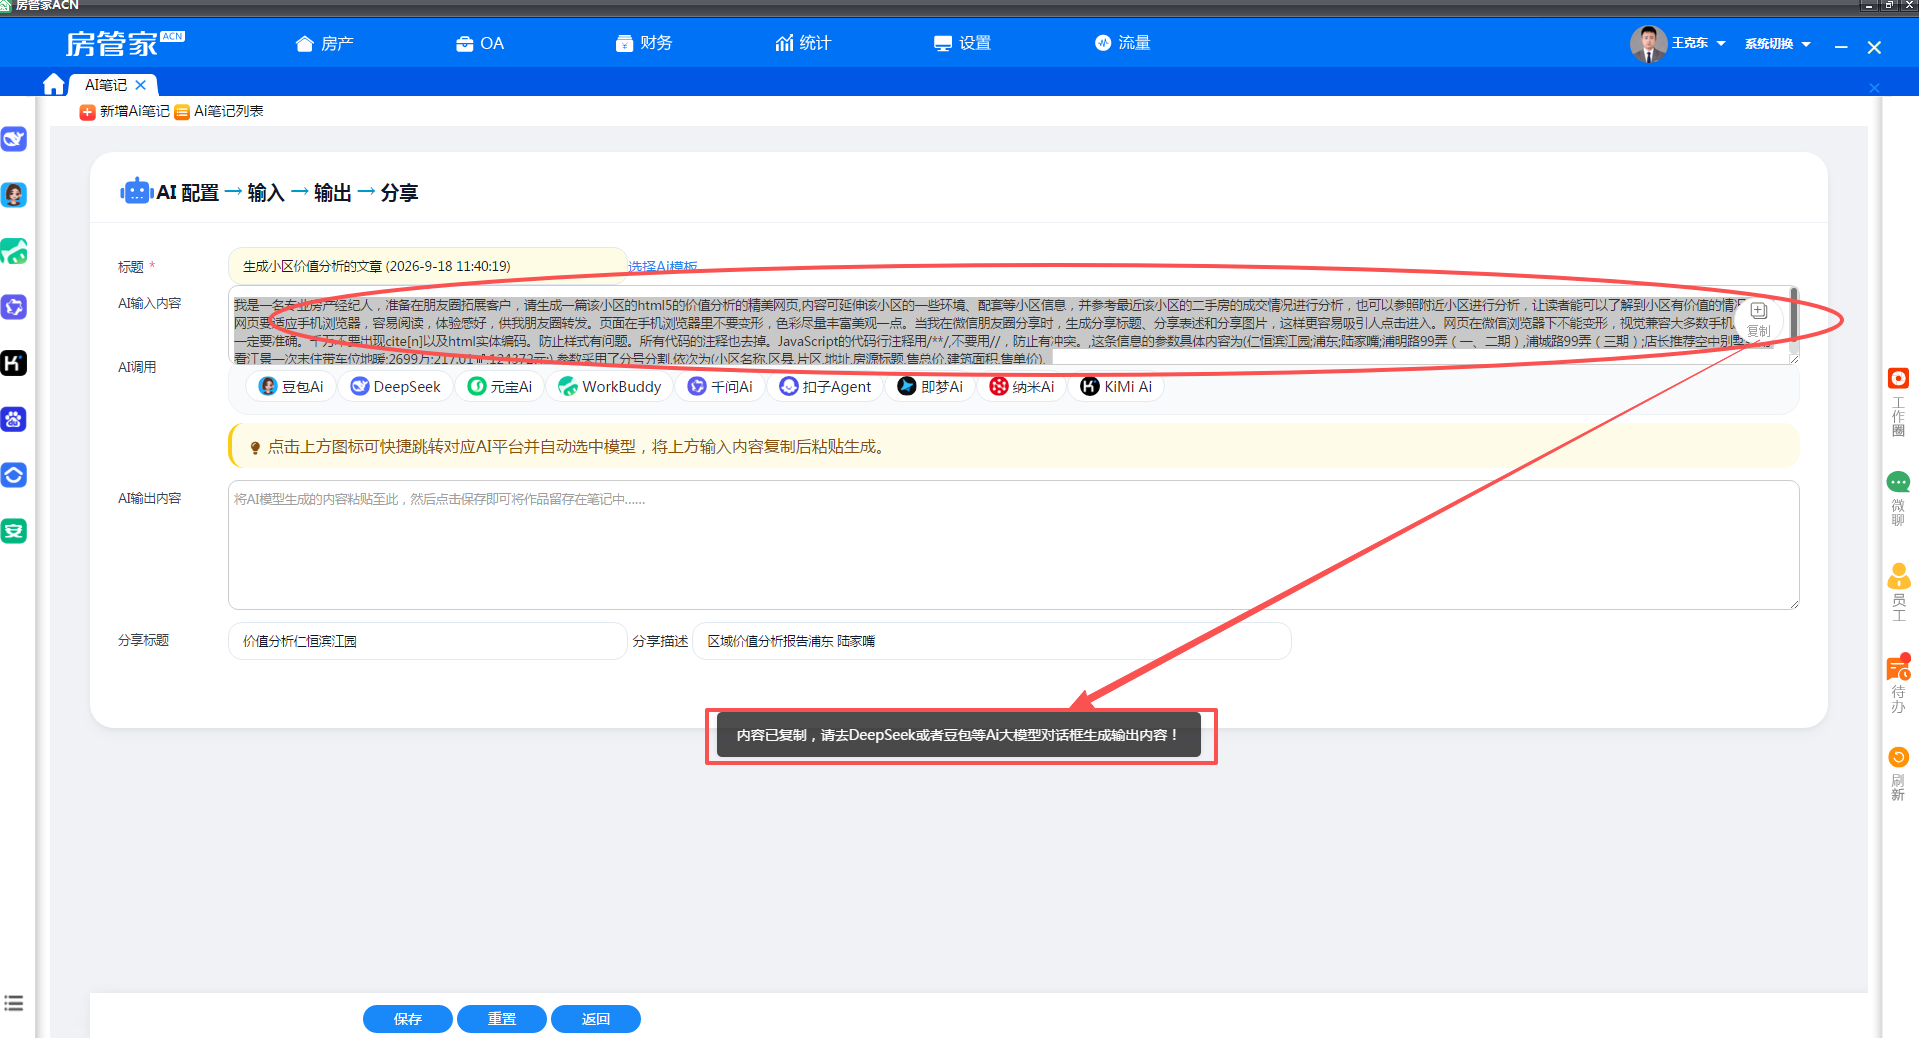1919x1038 pixels.
Task: Click the 分享标题 input field
Action: point(428,641)
